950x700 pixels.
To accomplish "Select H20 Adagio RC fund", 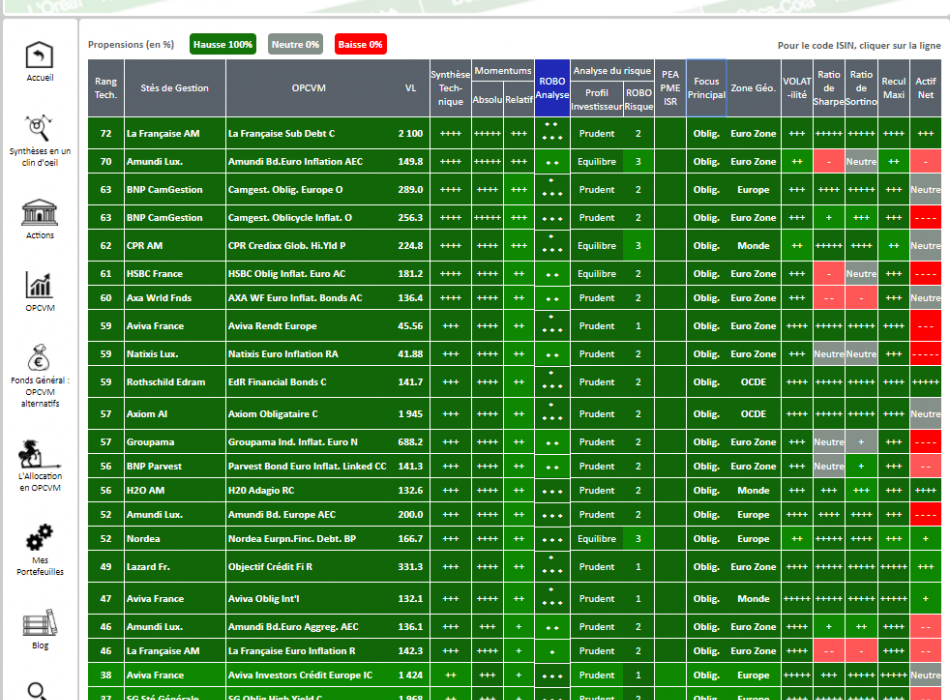I will pos(261,490).
